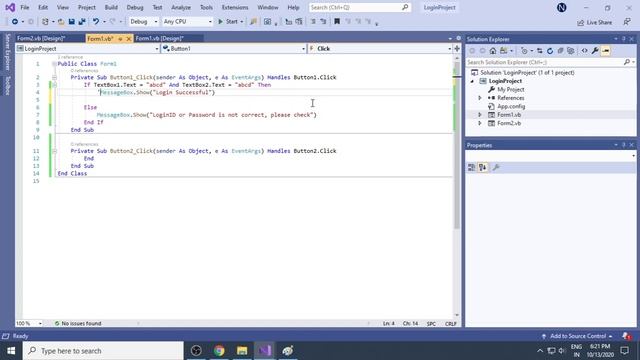Open the File menu
Viewport: 640px width, 360px height.
point(24,7)
